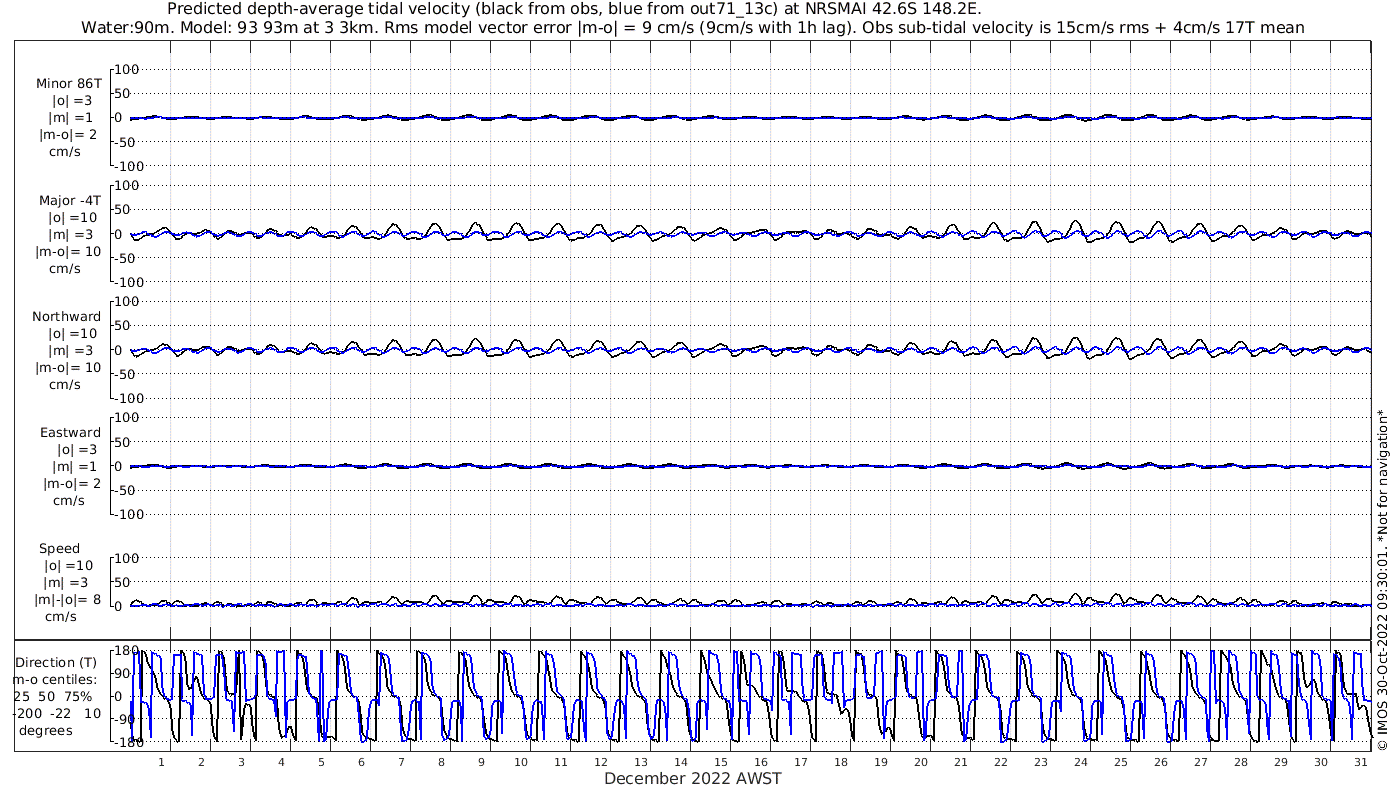
Task: Click the '25 50 75%' centile header
Action: [53, 697]
